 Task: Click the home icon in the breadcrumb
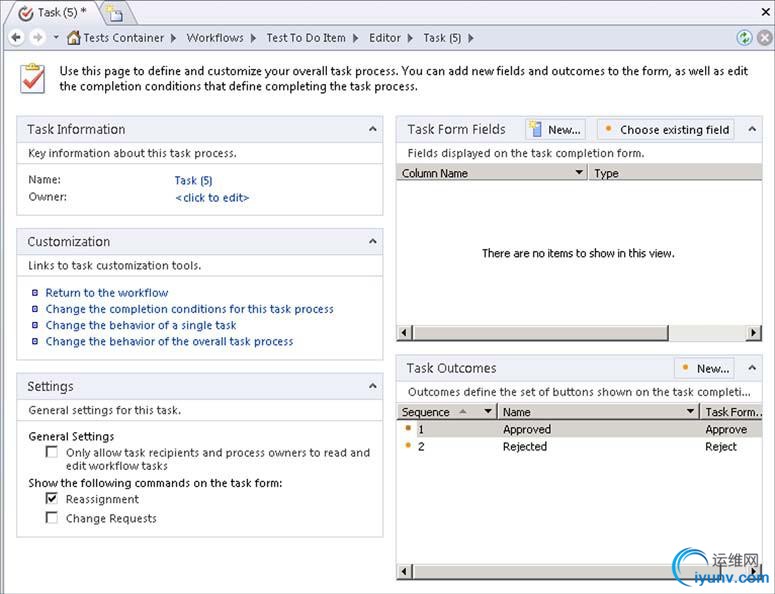point(73,38)
